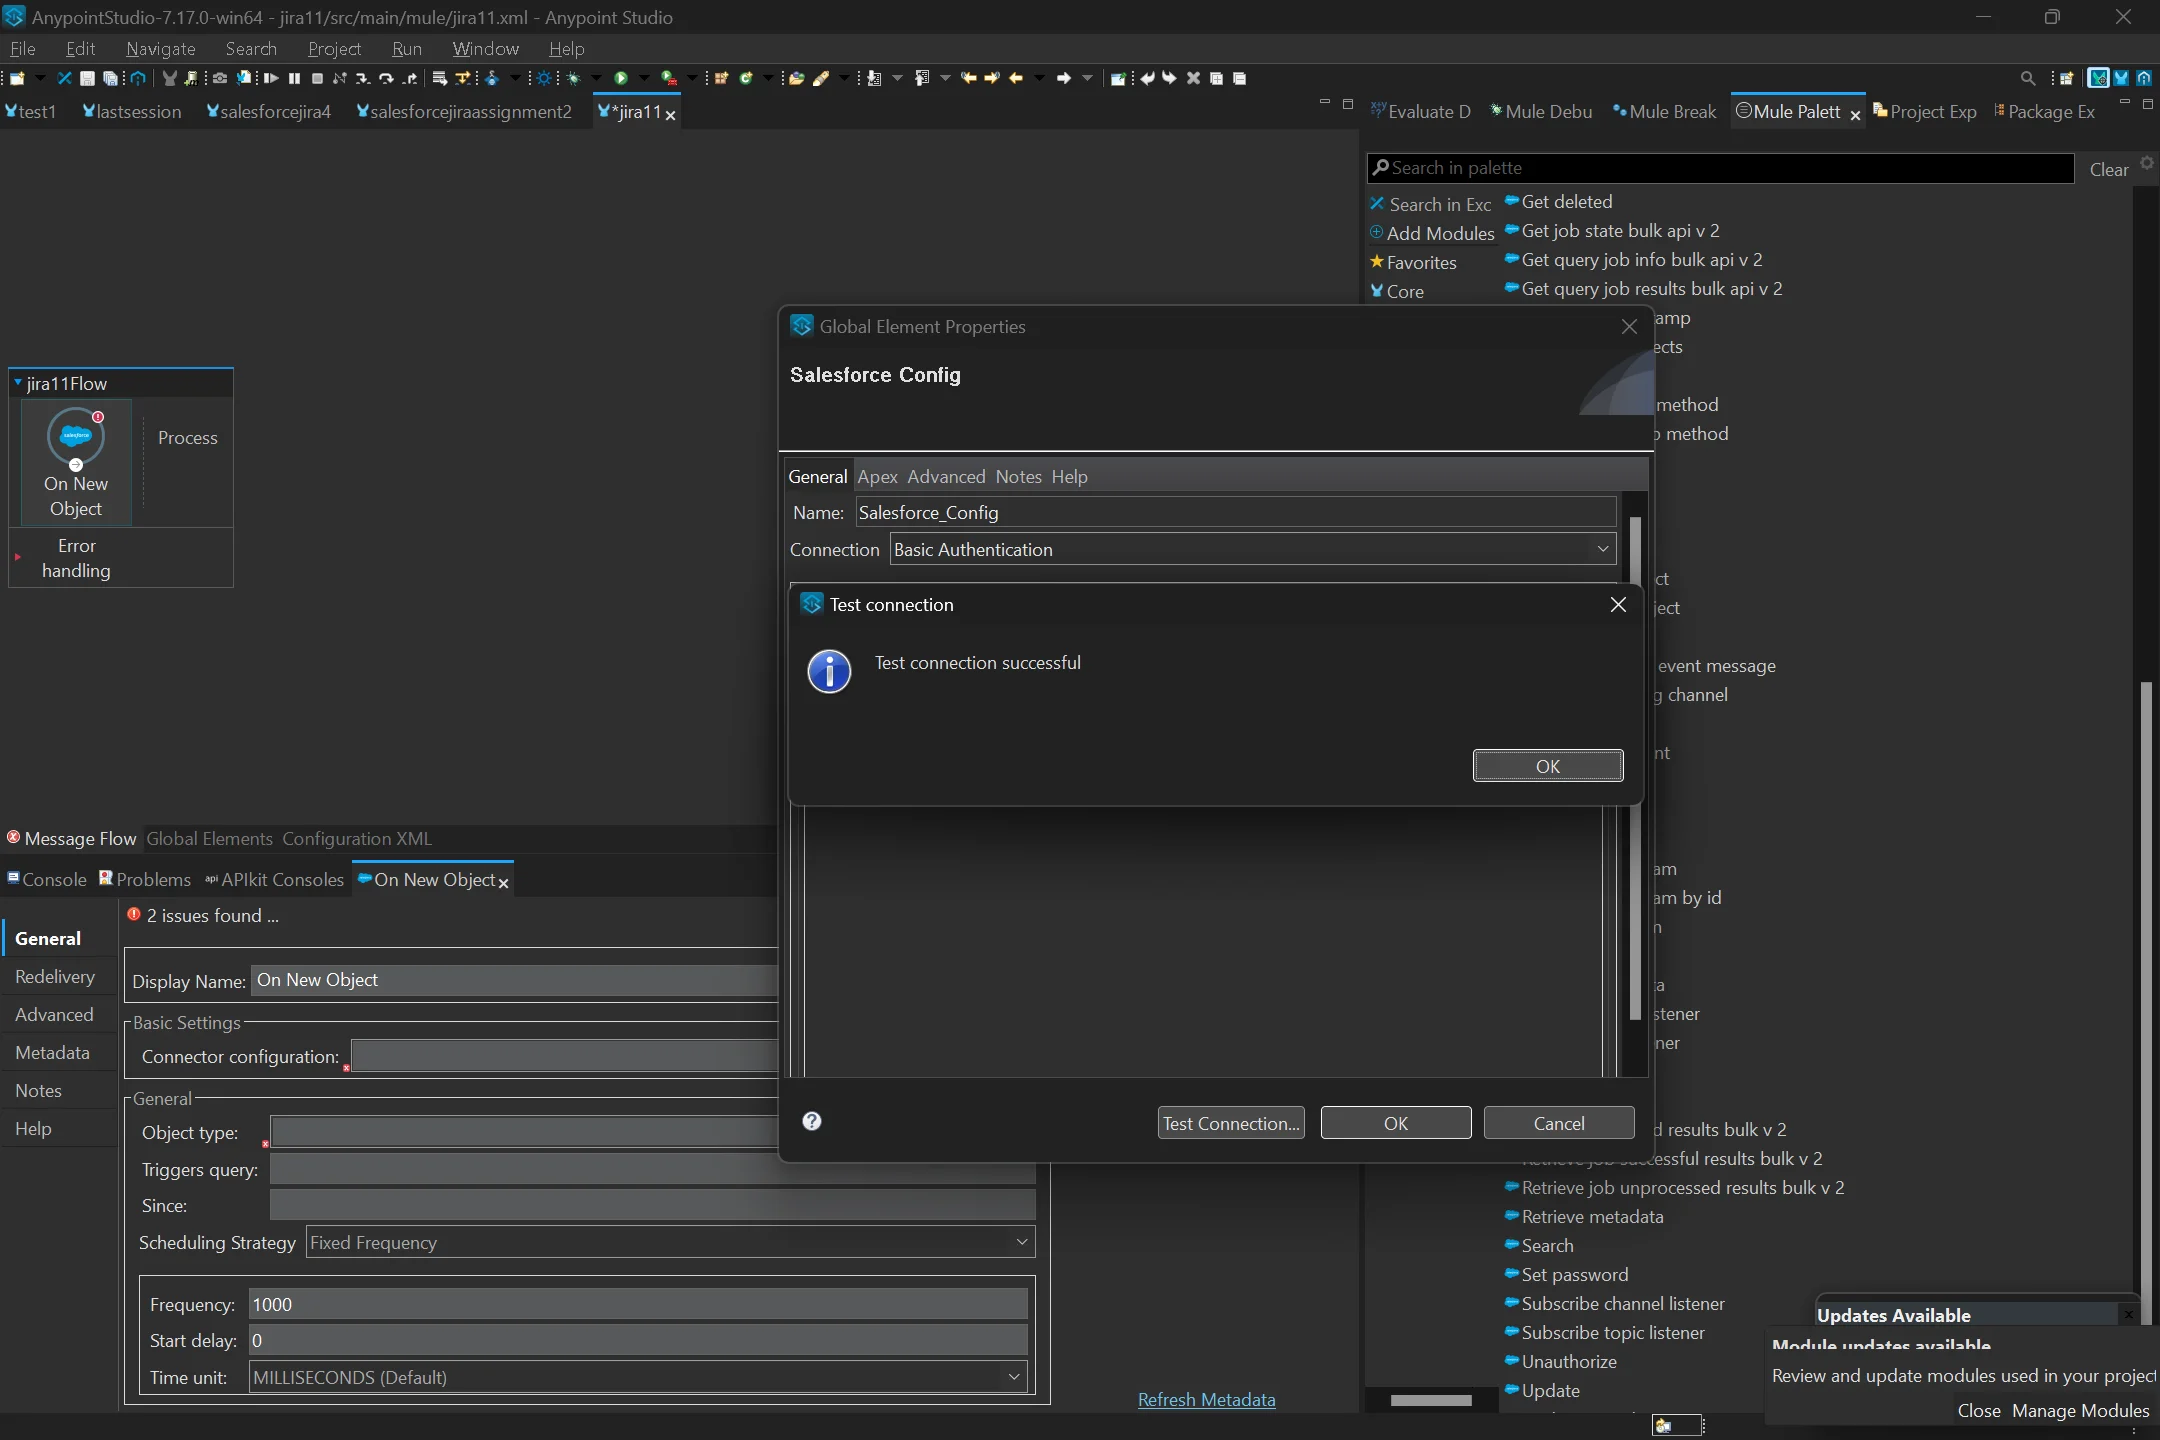Viewport: 2160px width, 1440px height.
Task: Click the Refresh Metadata link
Action: pos(1206,1400)
